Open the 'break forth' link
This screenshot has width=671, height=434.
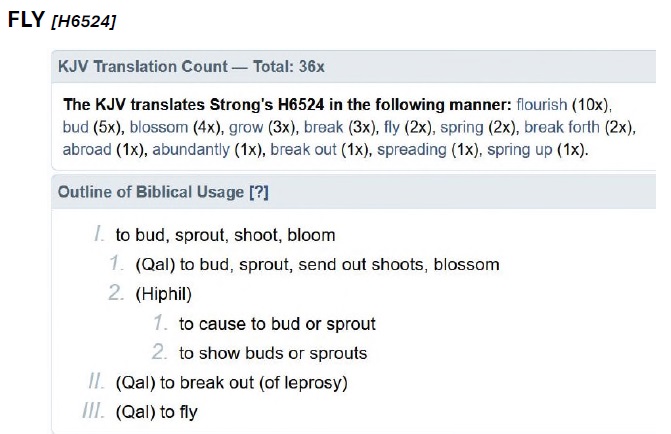pyautogui.click(x=562, y=127)
